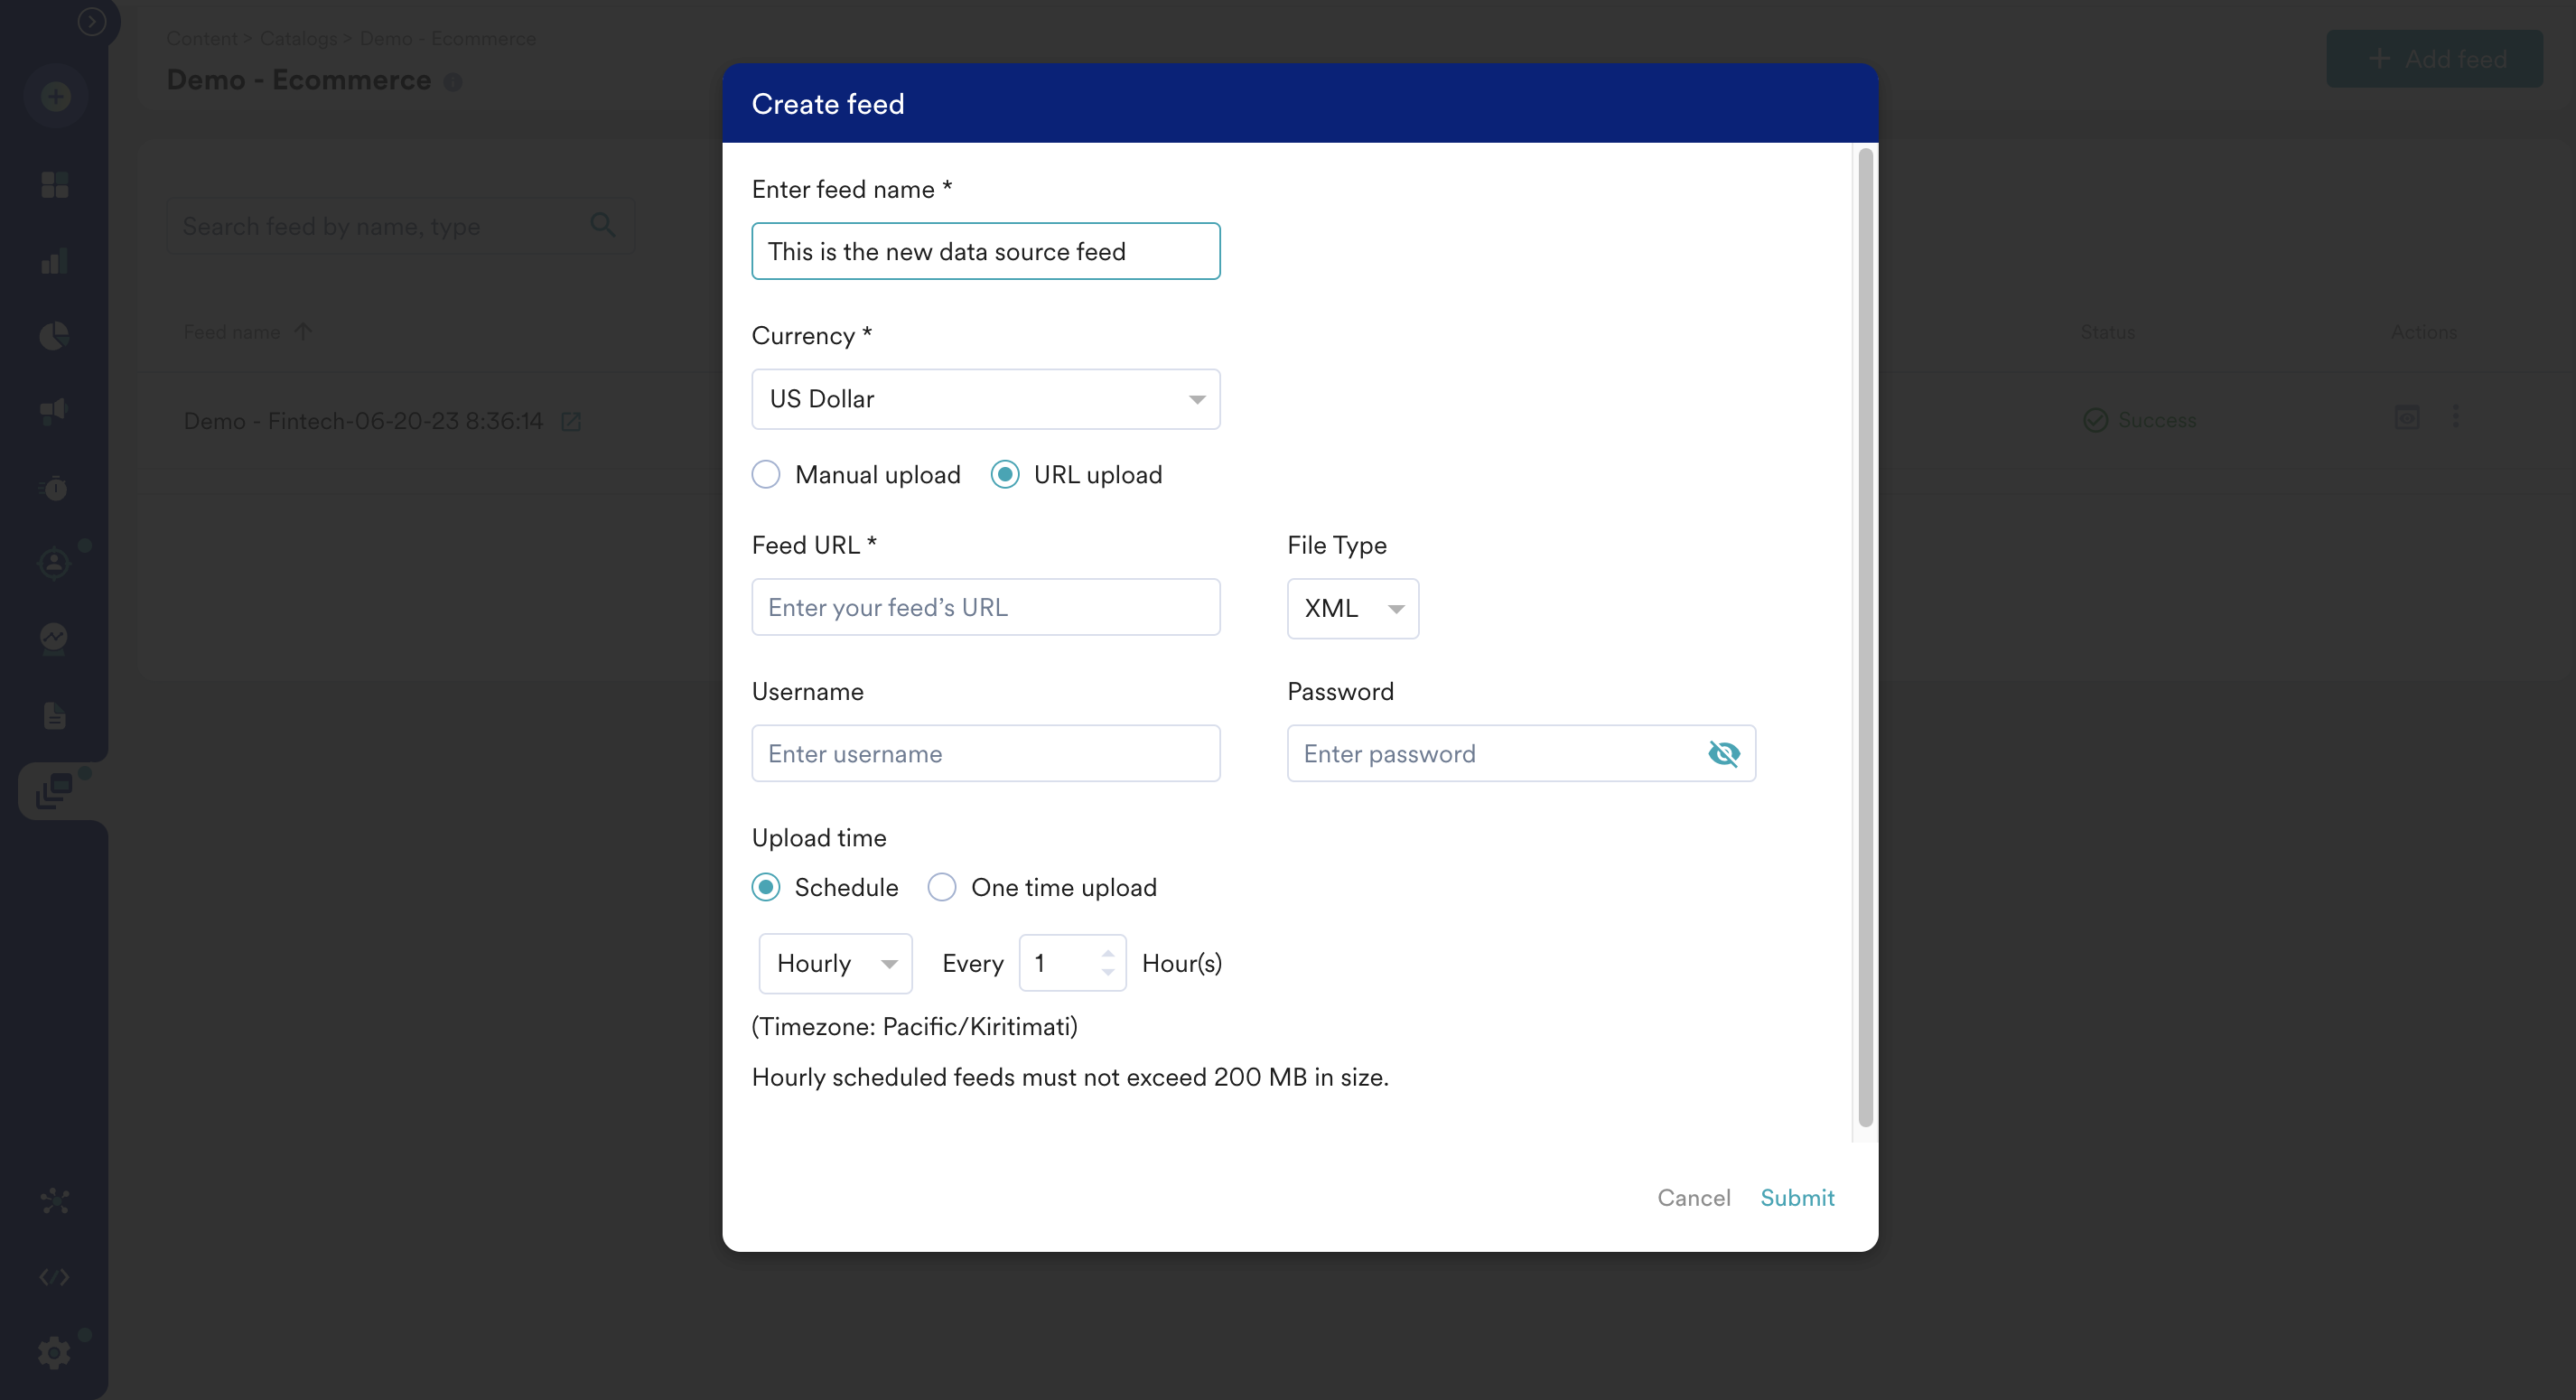Sort by Feed name arrow icon

303,331
